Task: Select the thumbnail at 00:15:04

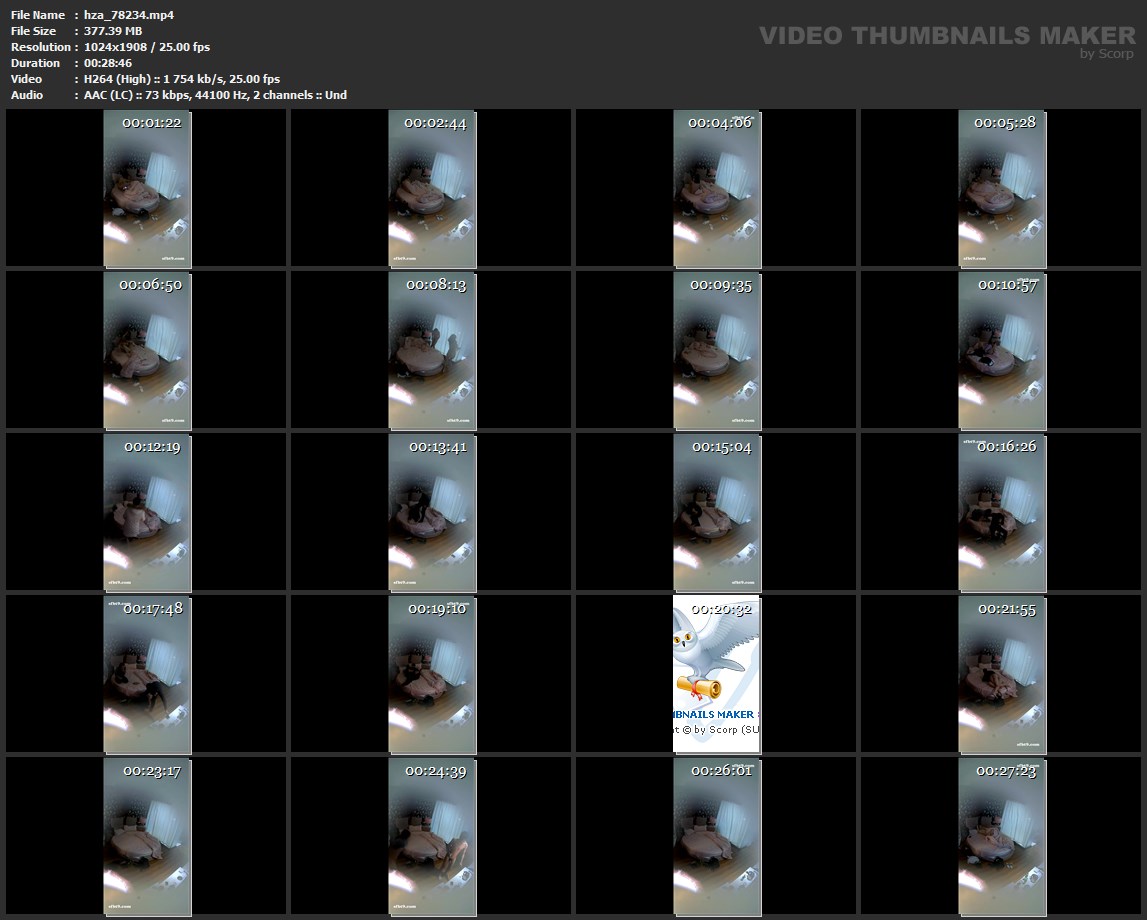Action: (x=717, y=513)
